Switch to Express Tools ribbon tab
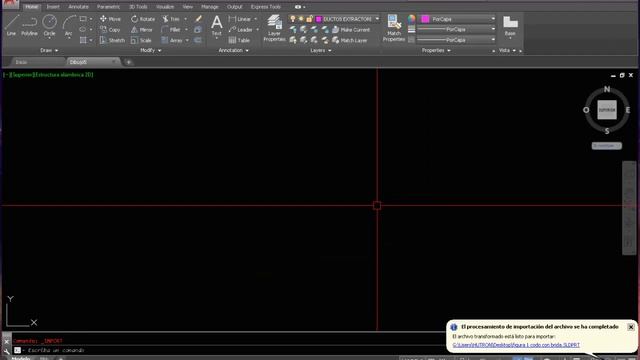The width and height of the screenshot is (640, 360). click(265, 7)
